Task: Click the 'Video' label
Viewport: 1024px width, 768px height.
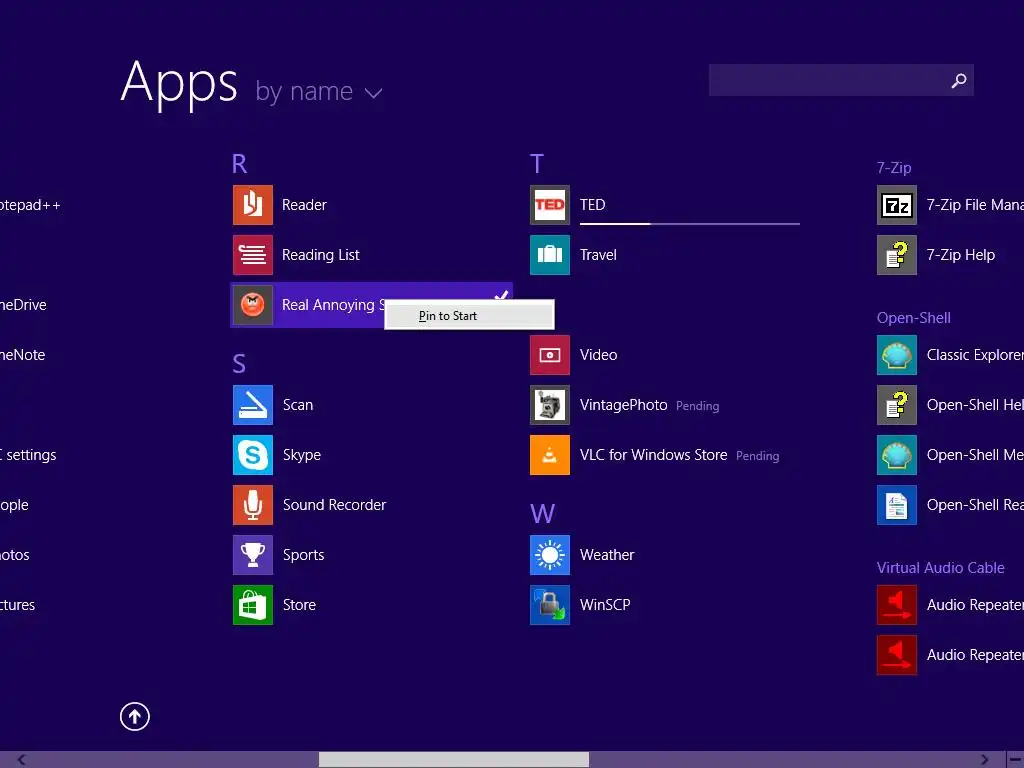Action: tap(599, 355)
